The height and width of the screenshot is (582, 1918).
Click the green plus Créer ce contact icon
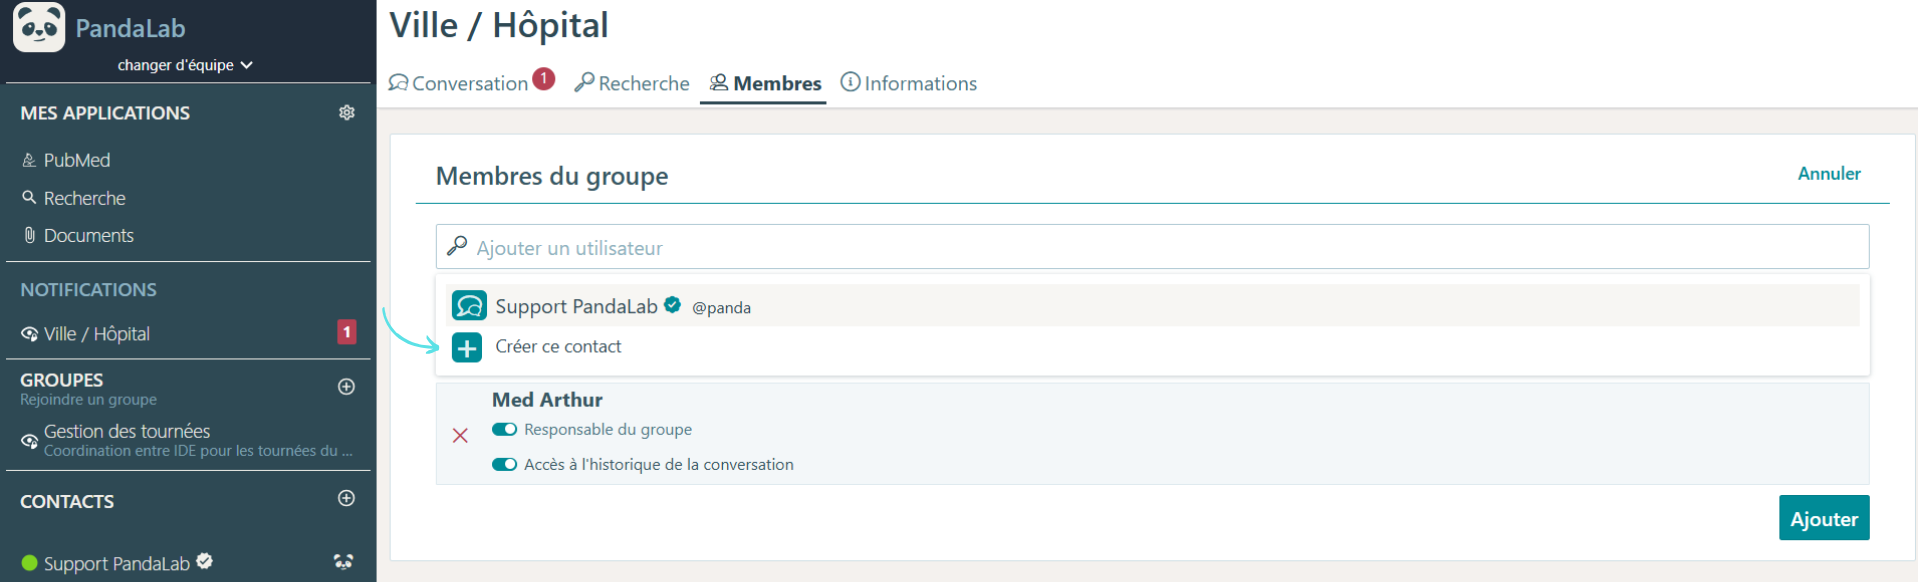click(467, 347)
